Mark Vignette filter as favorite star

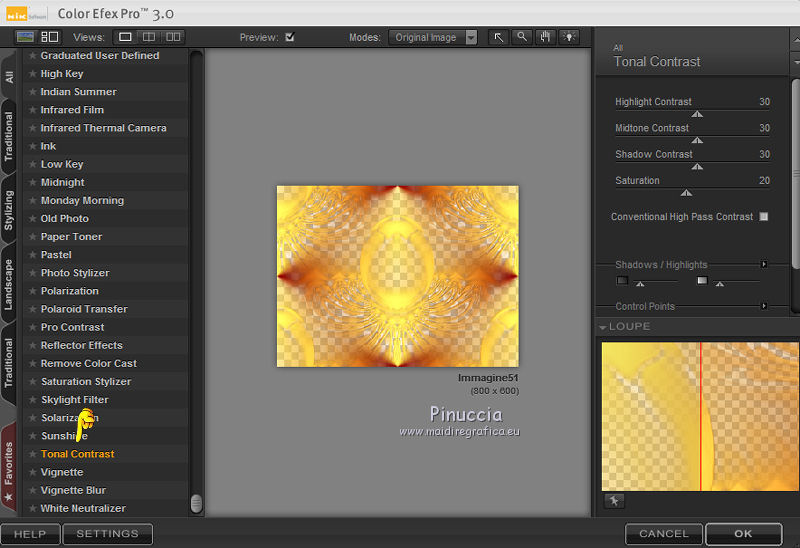click(33, 472)
